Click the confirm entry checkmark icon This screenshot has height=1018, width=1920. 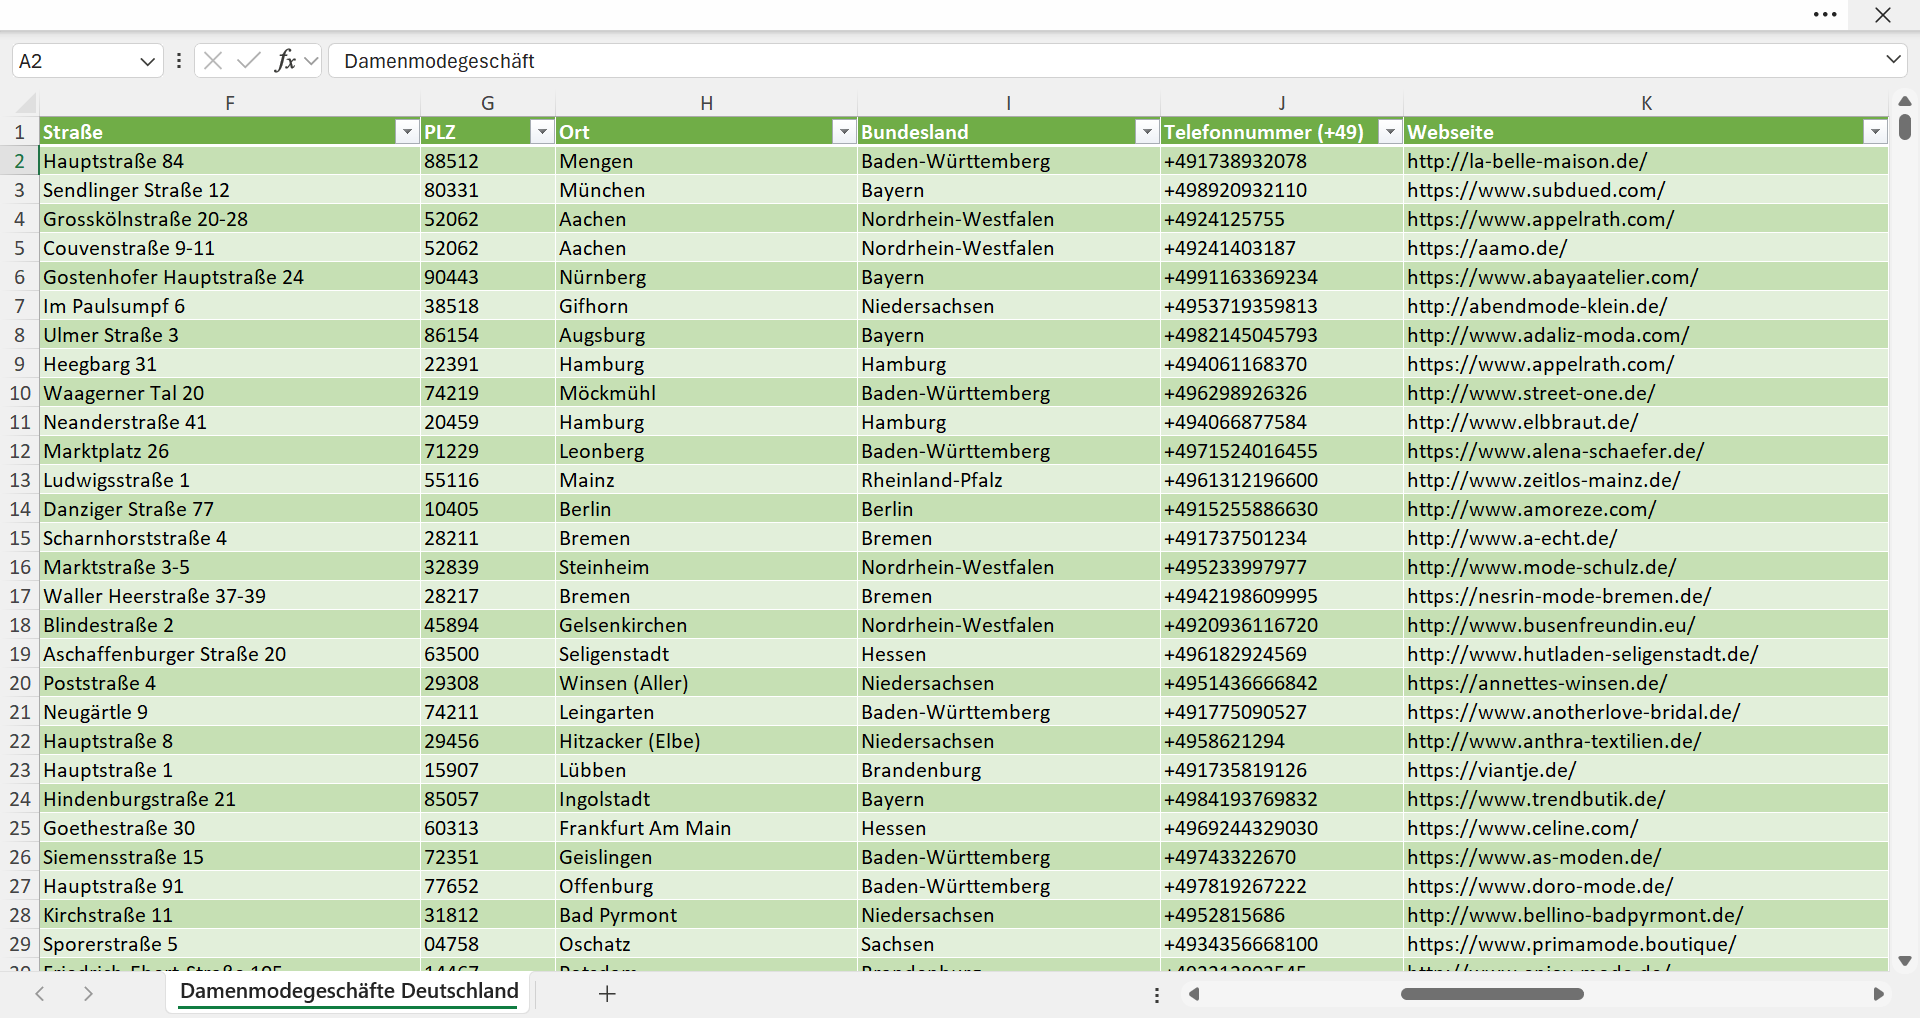point(248,61)
